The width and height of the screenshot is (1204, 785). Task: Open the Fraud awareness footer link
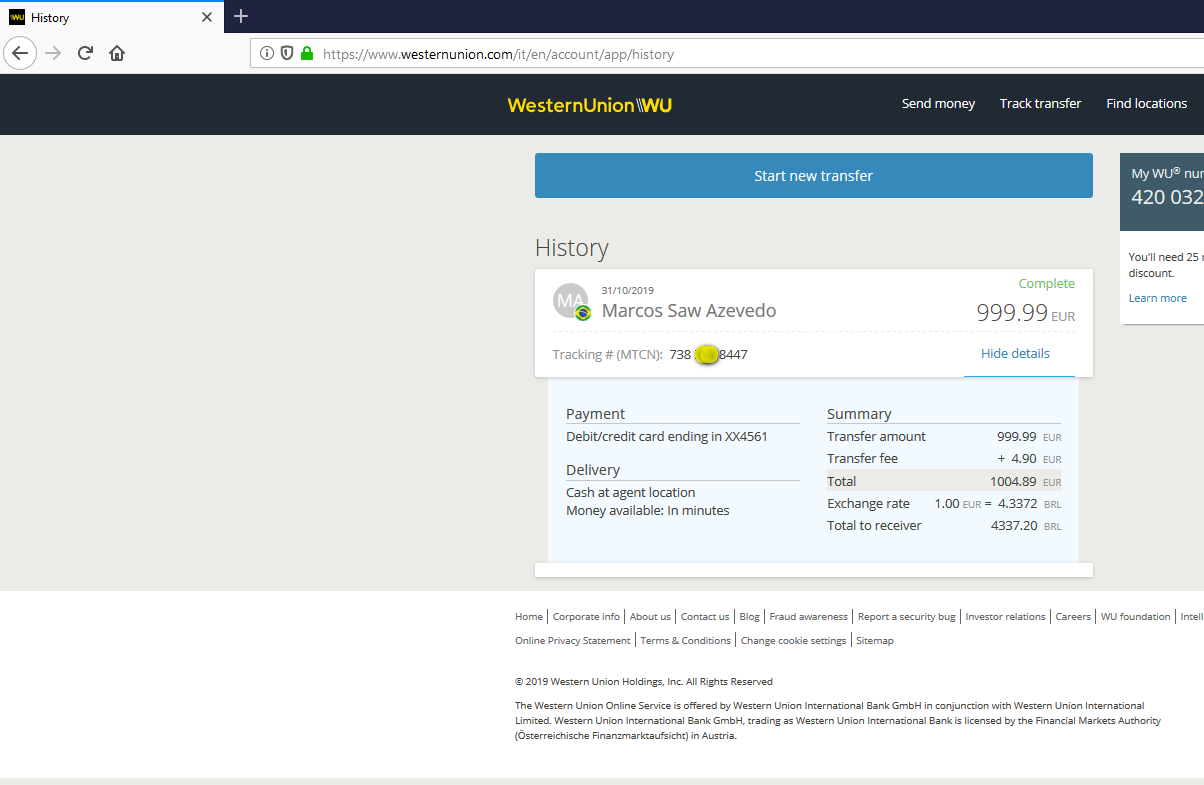(x=808, y=616)
